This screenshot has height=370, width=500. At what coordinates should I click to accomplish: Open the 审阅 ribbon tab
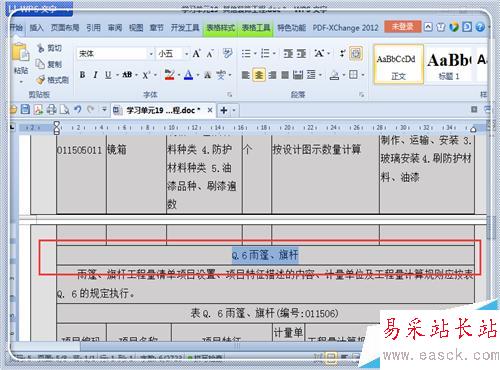coord(115,28)
